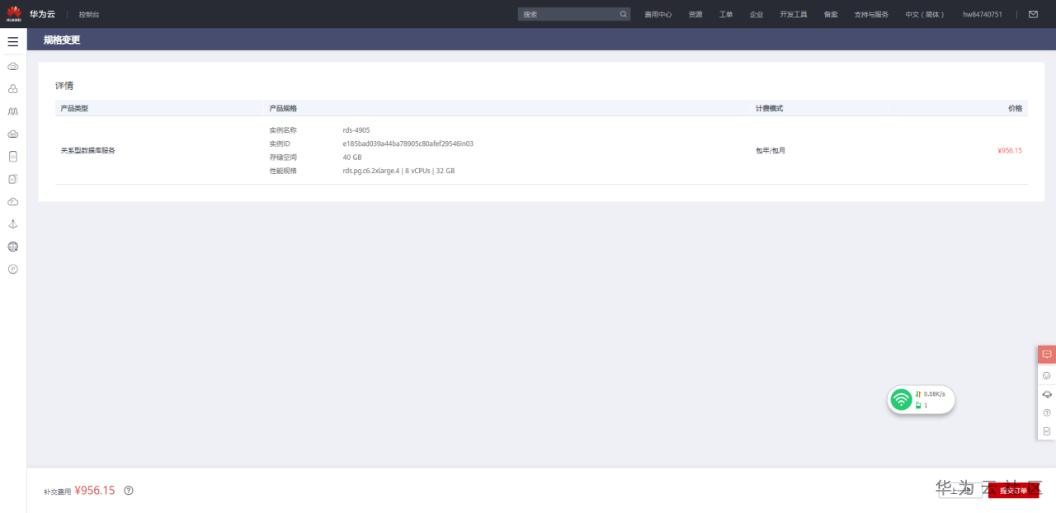Click the zigzag wave icon in sidebar
Viewport: 1056px width, 513px height.
[13, 111]
